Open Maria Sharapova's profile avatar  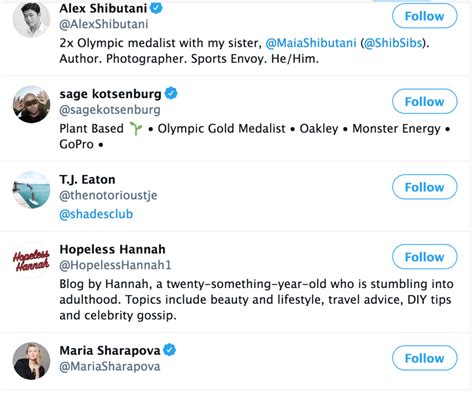click(x=31, y=361)
